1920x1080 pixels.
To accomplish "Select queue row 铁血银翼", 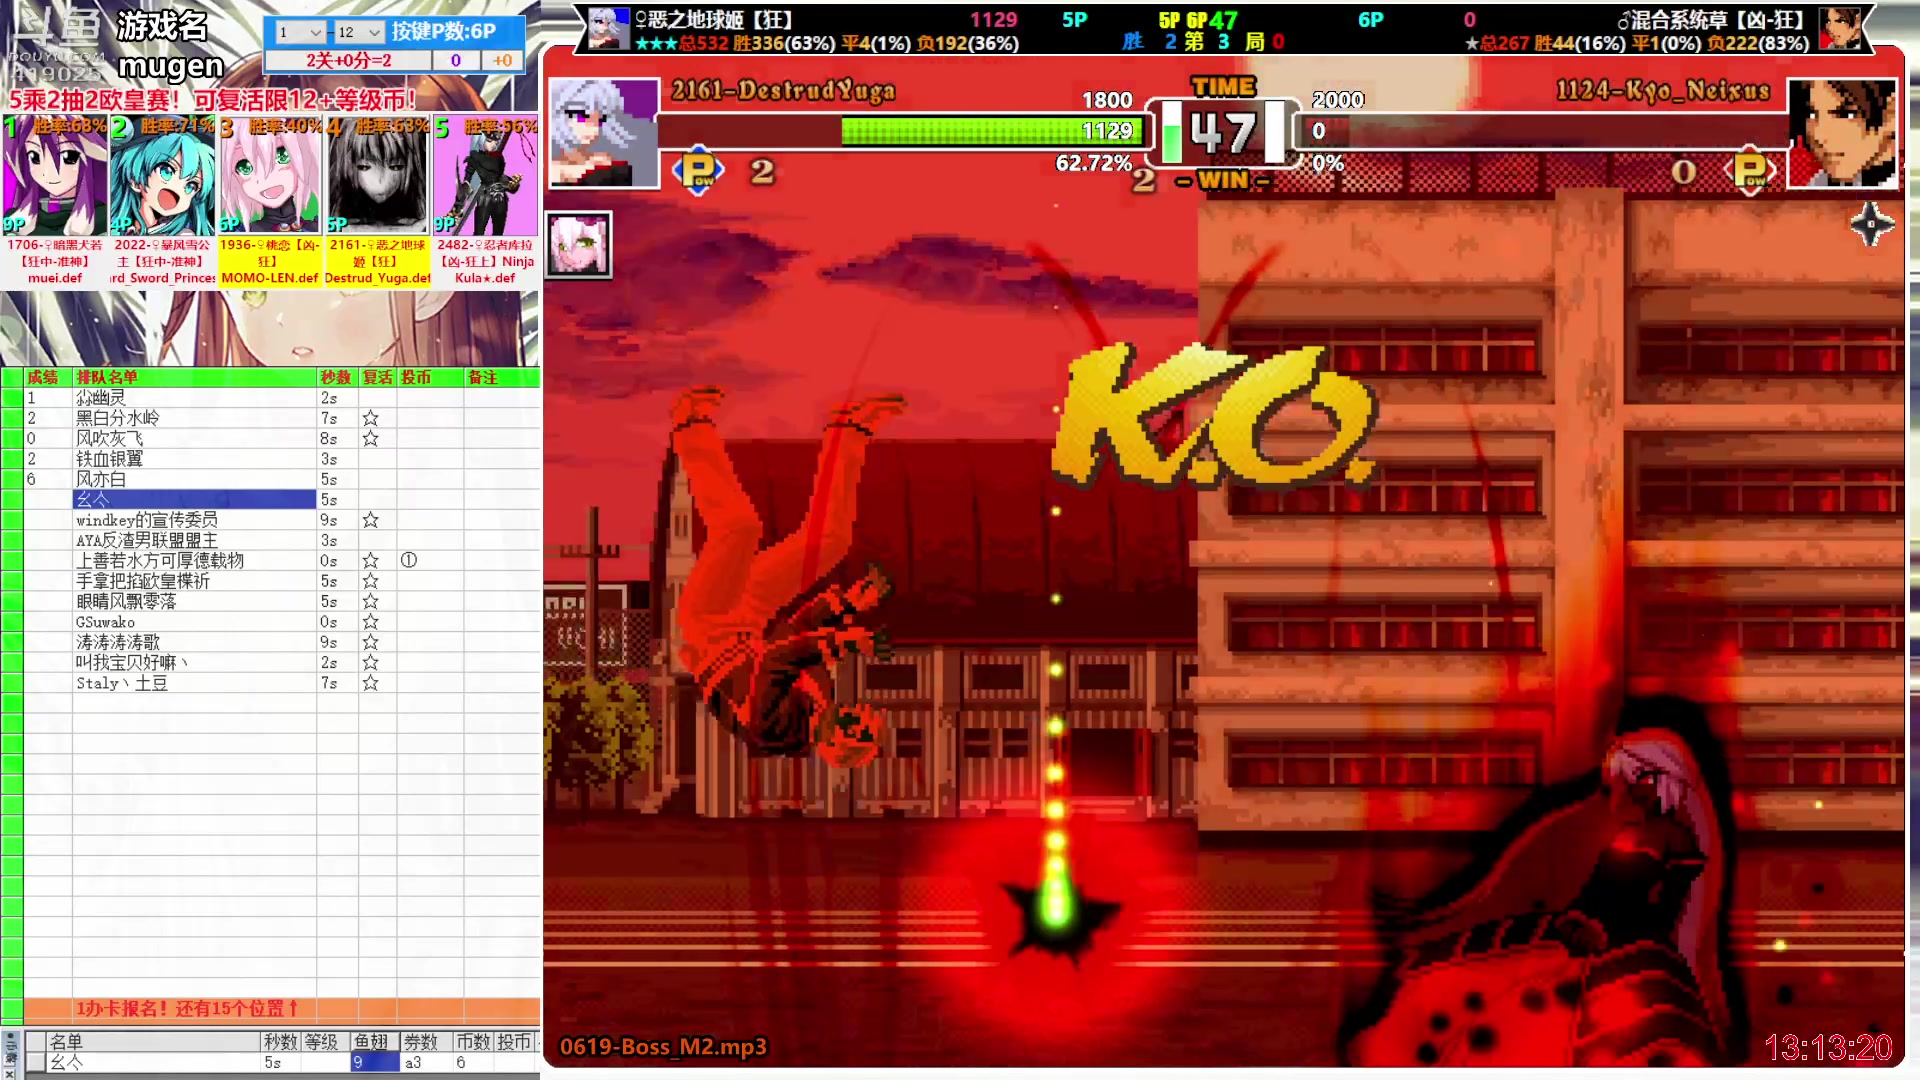I will tap(195, 459).
